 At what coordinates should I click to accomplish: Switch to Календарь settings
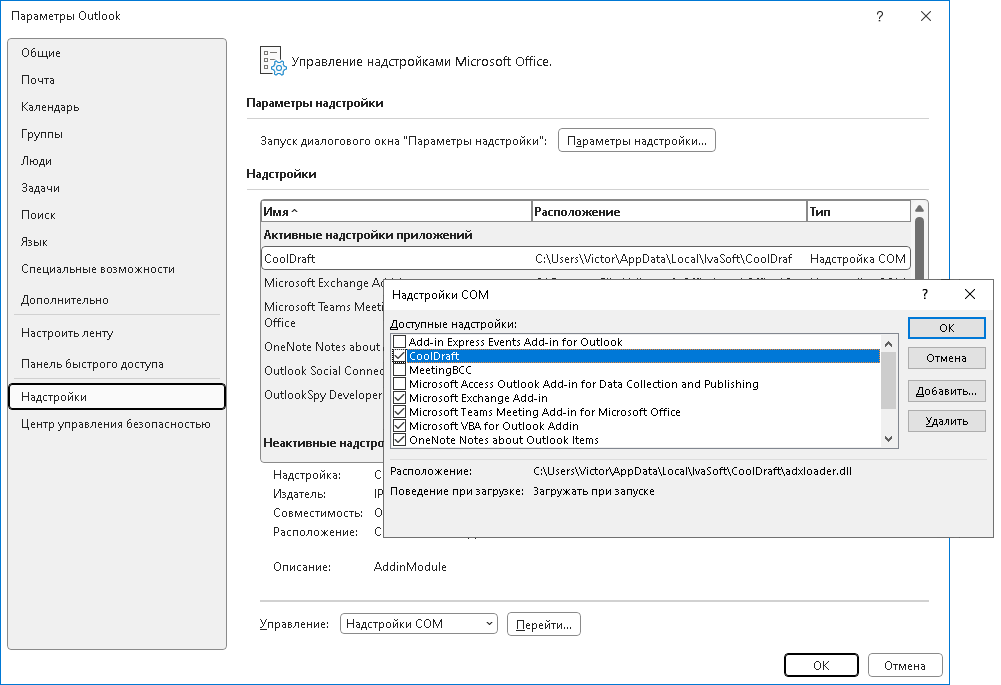pos(117,107)
